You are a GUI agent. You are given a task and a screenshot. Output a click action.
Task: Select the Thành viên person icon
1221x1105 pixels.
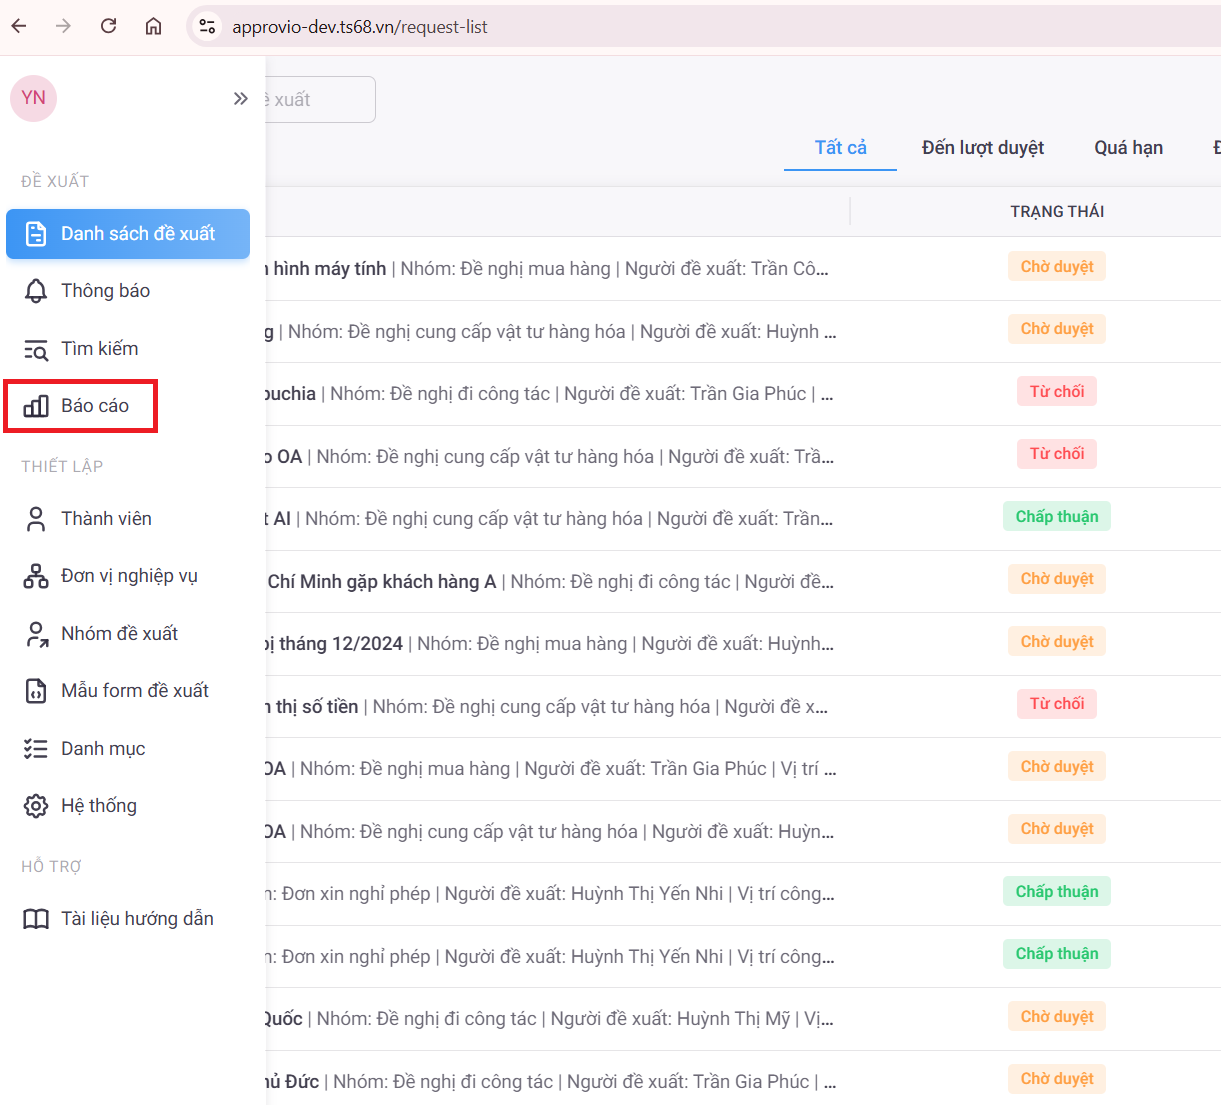(36, 519)
